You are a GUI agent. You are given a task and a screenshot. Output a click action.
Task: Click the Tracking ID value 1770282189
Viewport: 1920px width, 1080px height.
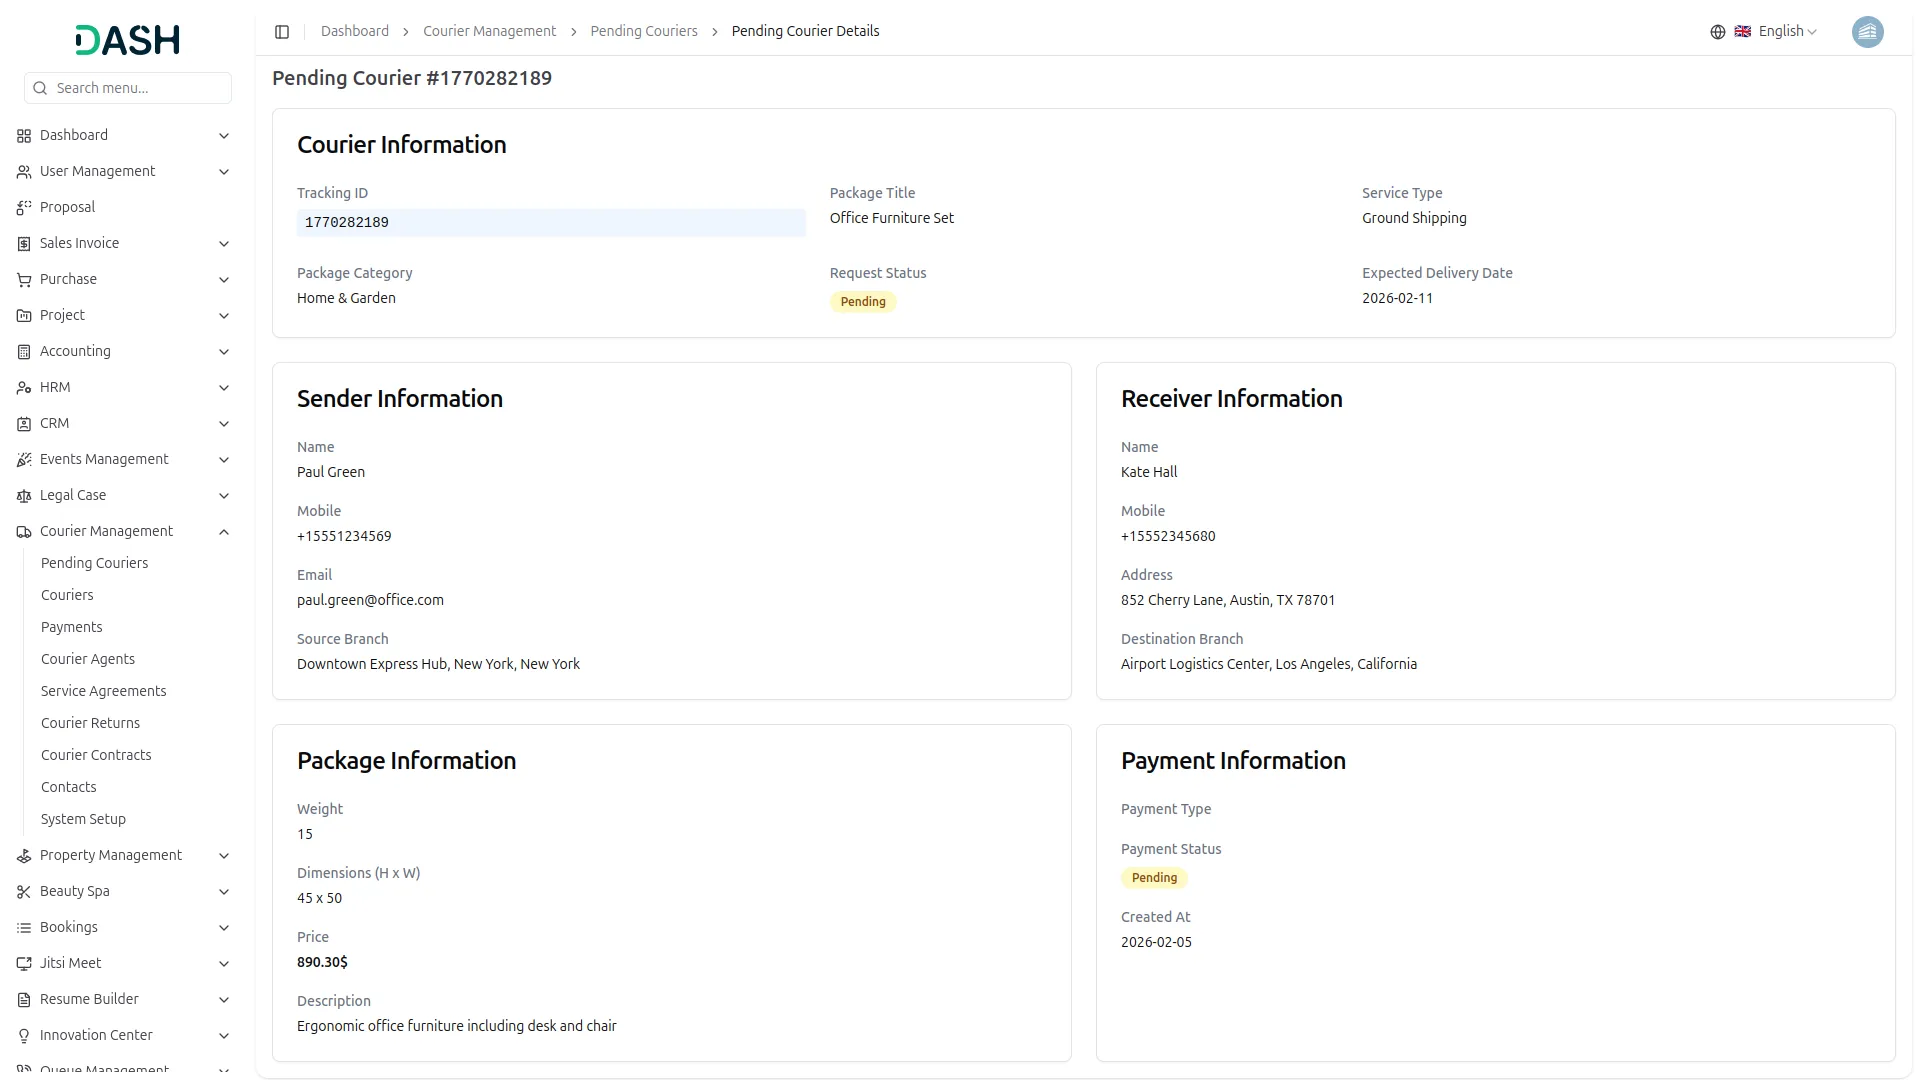coord(347,222)
